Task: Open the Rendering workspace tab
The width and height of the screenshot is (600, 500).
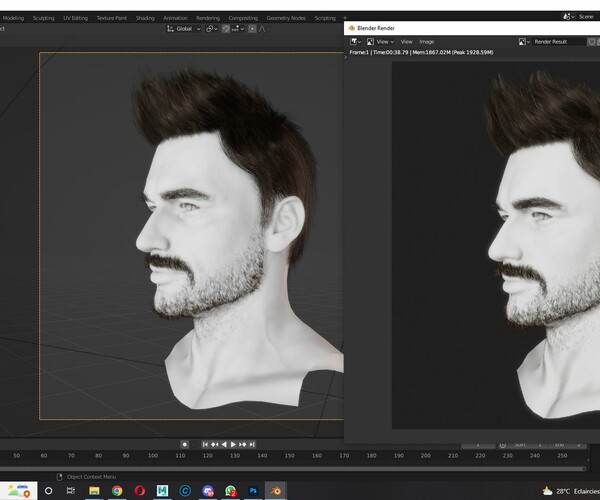Action: [208, 18]
